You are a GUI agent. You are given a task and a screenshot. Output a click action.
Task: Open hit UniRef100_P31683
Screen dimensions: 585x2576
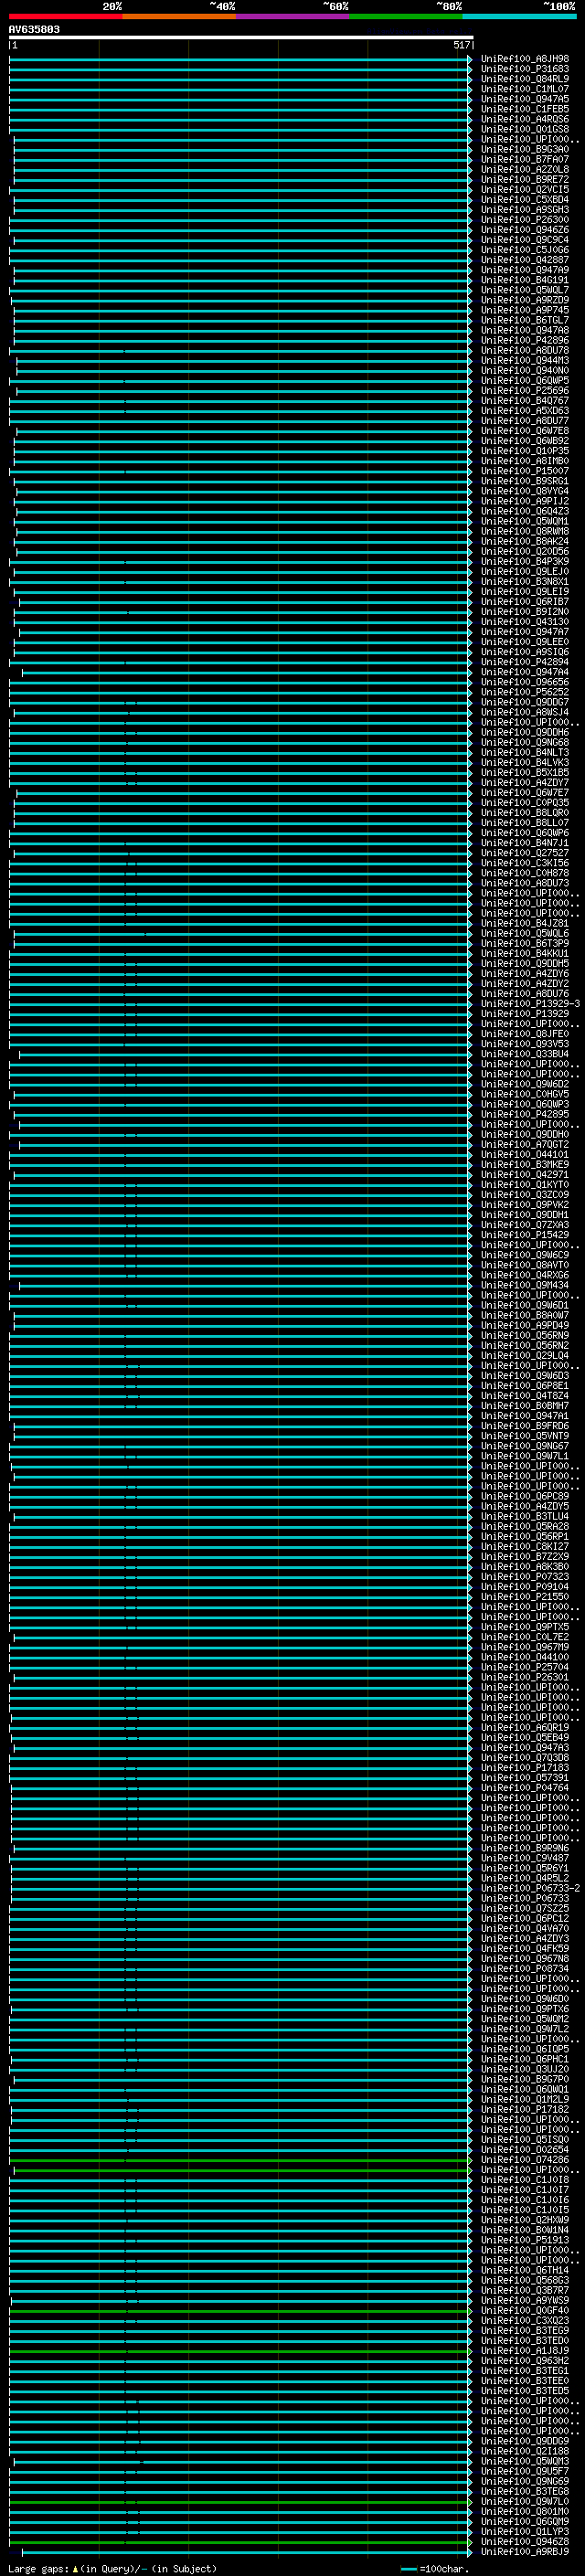[x=524, y=69]
